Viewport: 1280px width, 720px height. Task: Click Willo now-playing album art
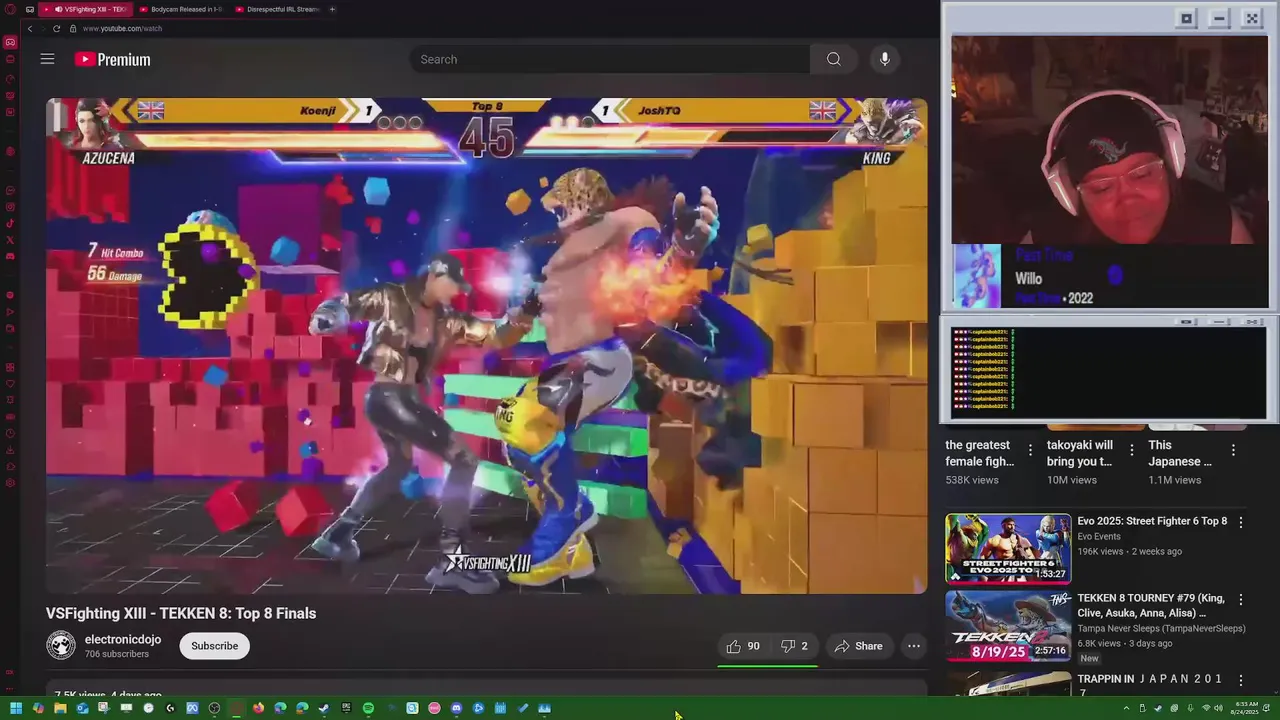pos(976,276)
